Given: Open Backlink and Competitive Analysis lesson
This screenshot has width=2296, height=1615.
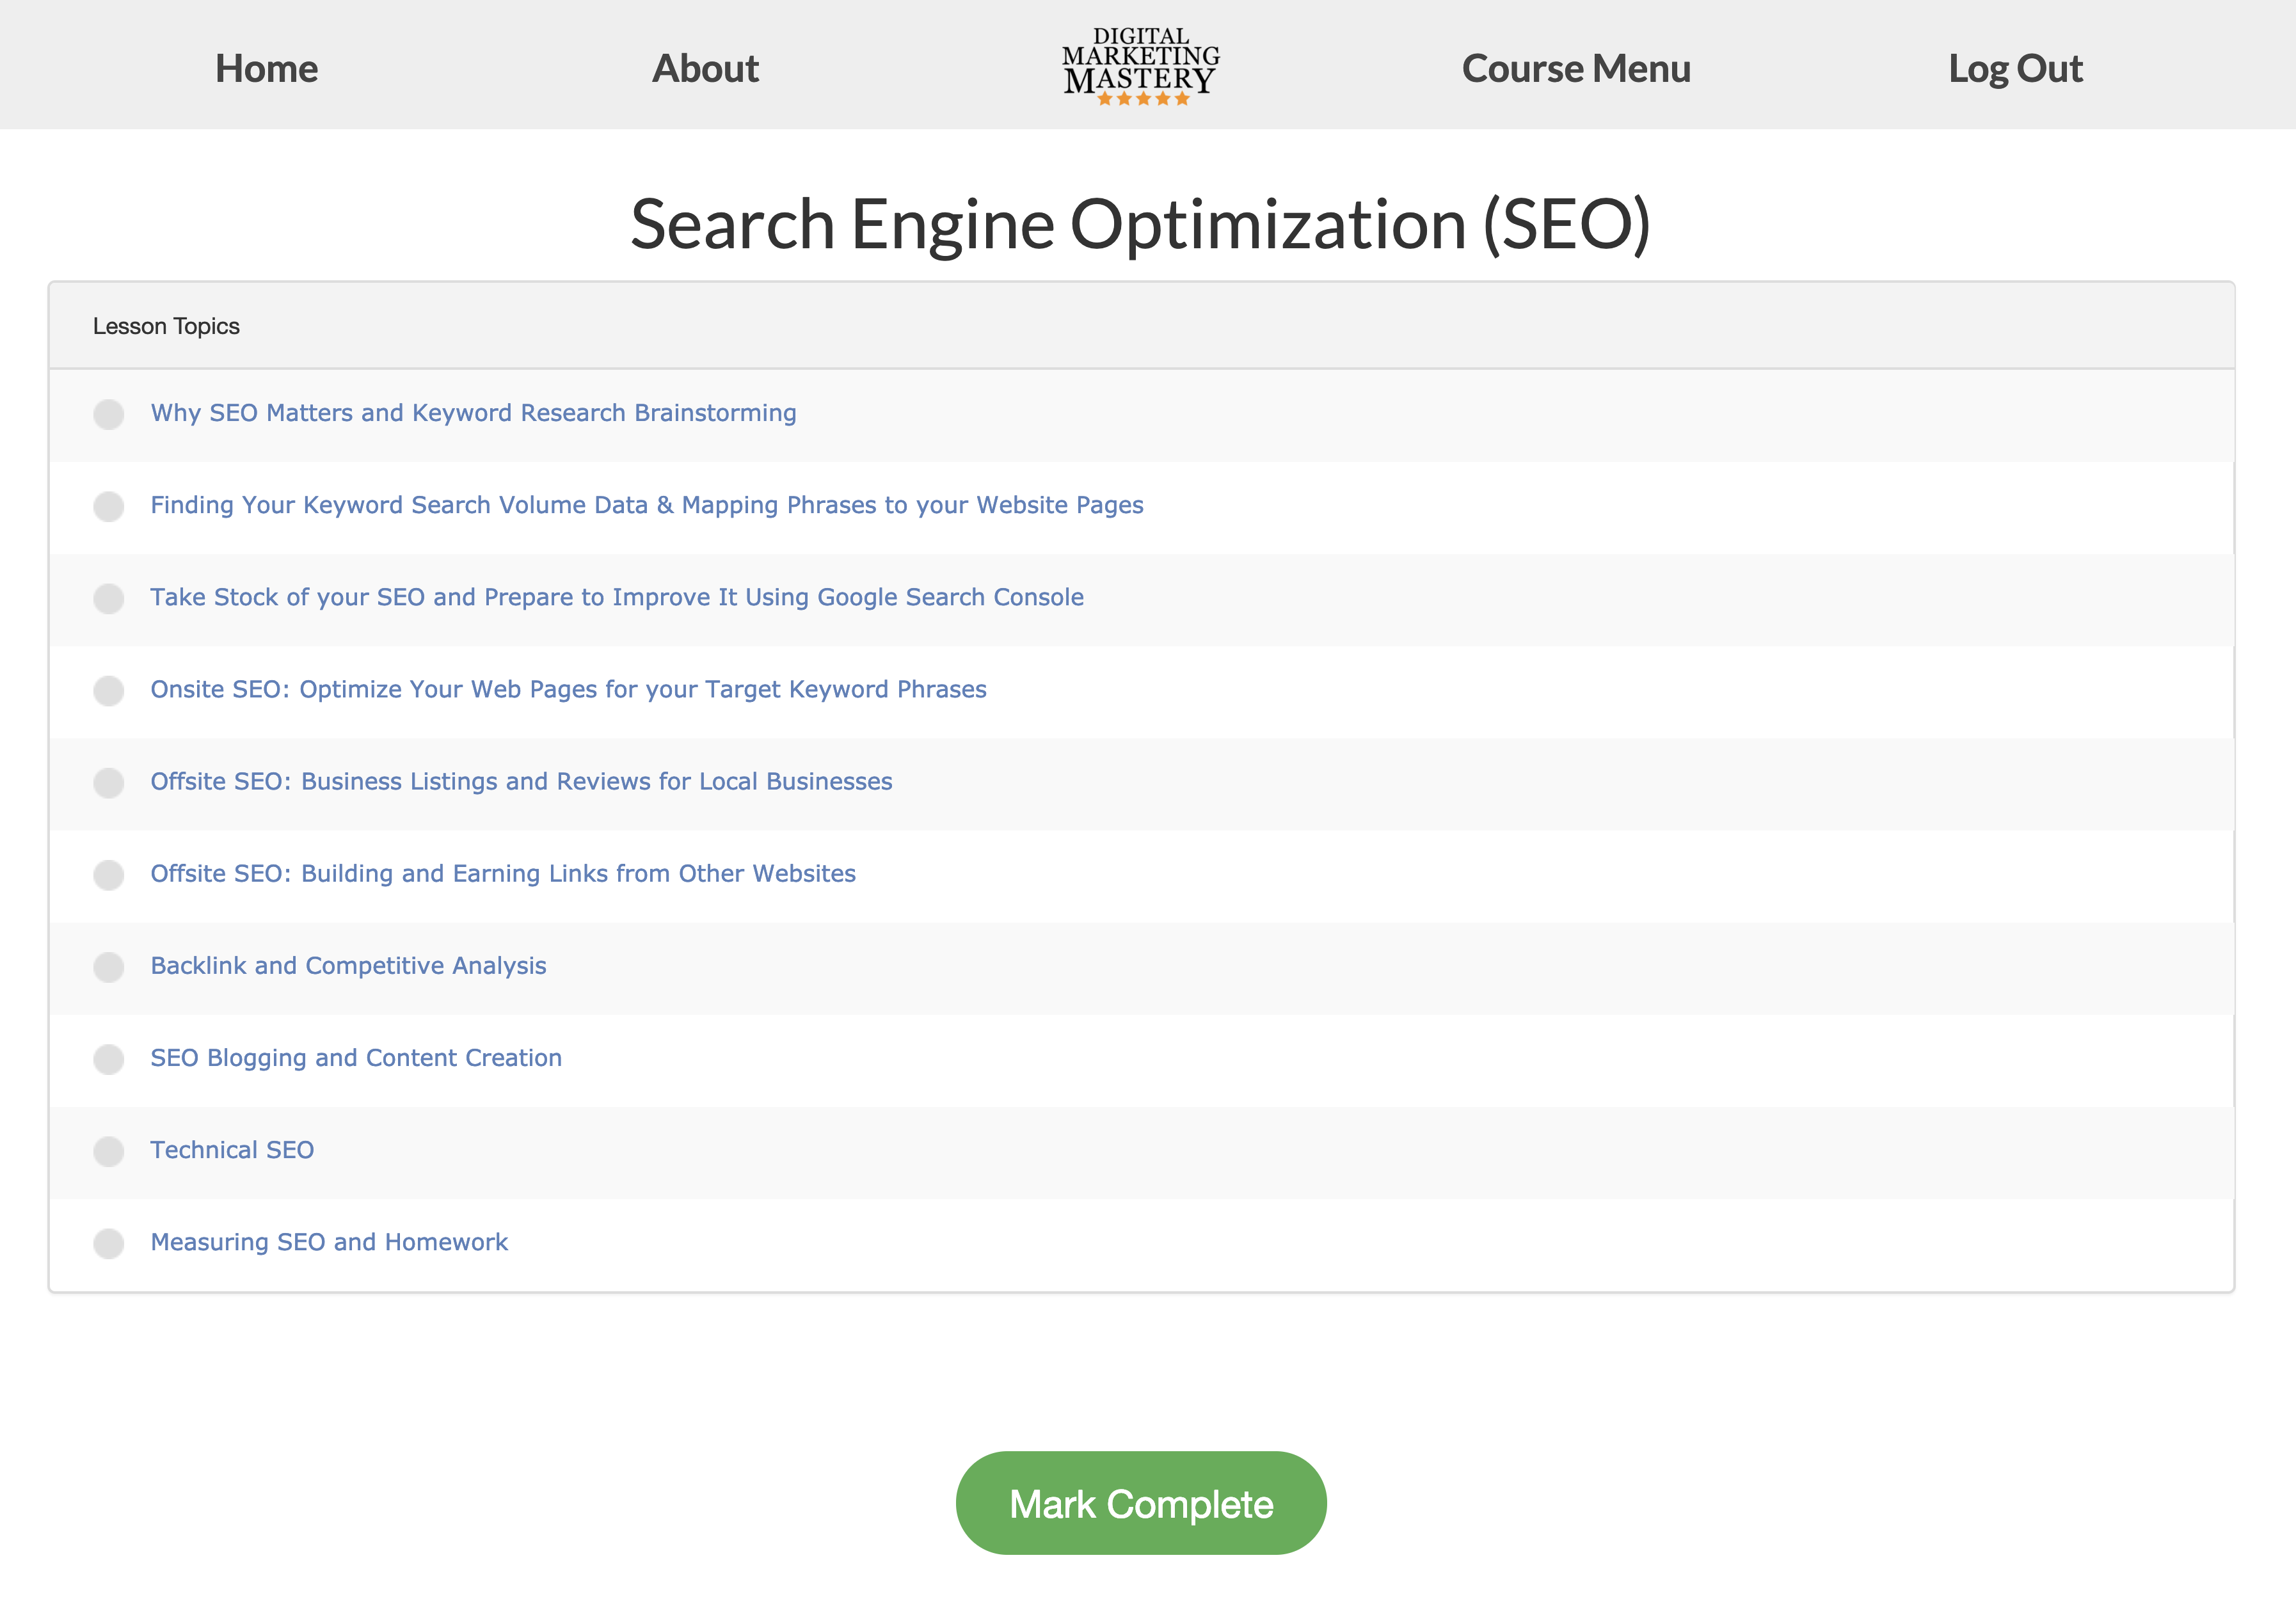Looking at the screenshot, I should [x=348, y=965].
